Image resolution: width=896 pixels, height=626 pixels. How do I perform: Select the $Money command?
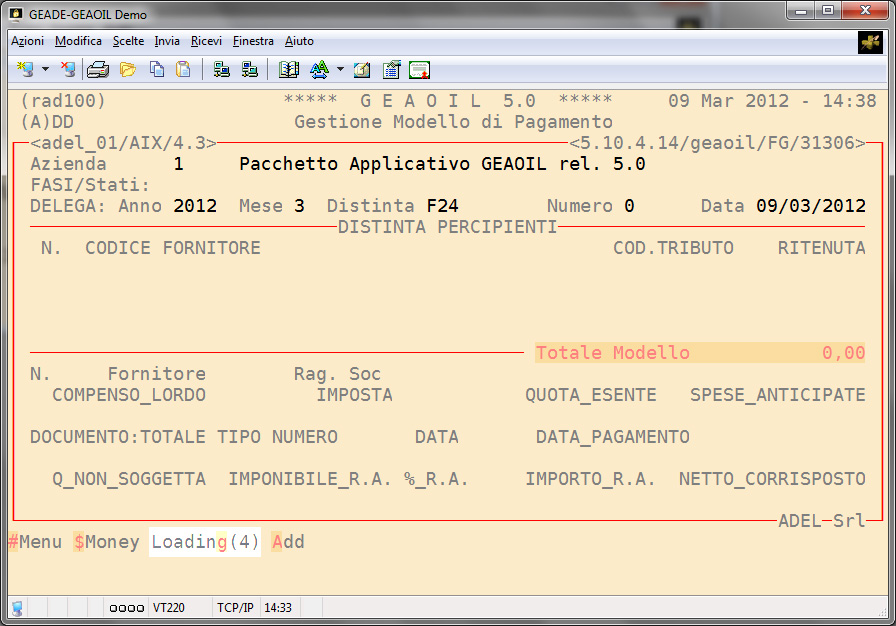(x=106, y=542)
